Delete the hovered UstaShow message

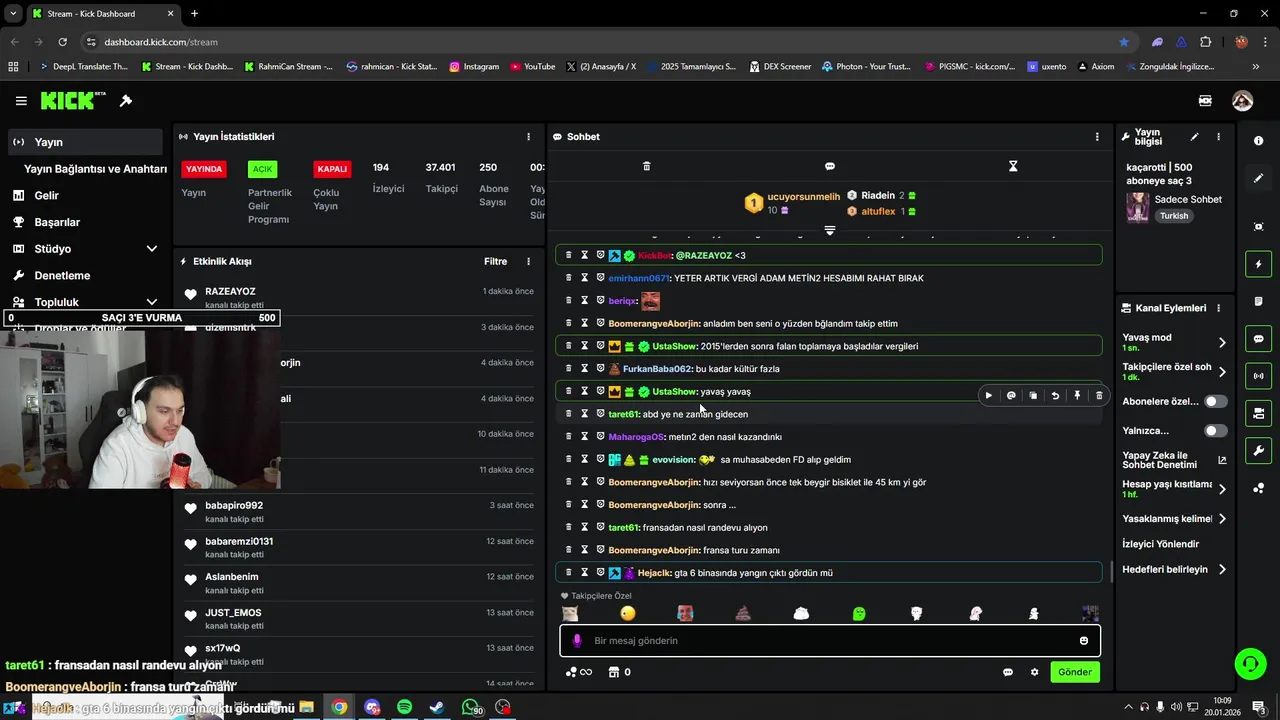1099,395
